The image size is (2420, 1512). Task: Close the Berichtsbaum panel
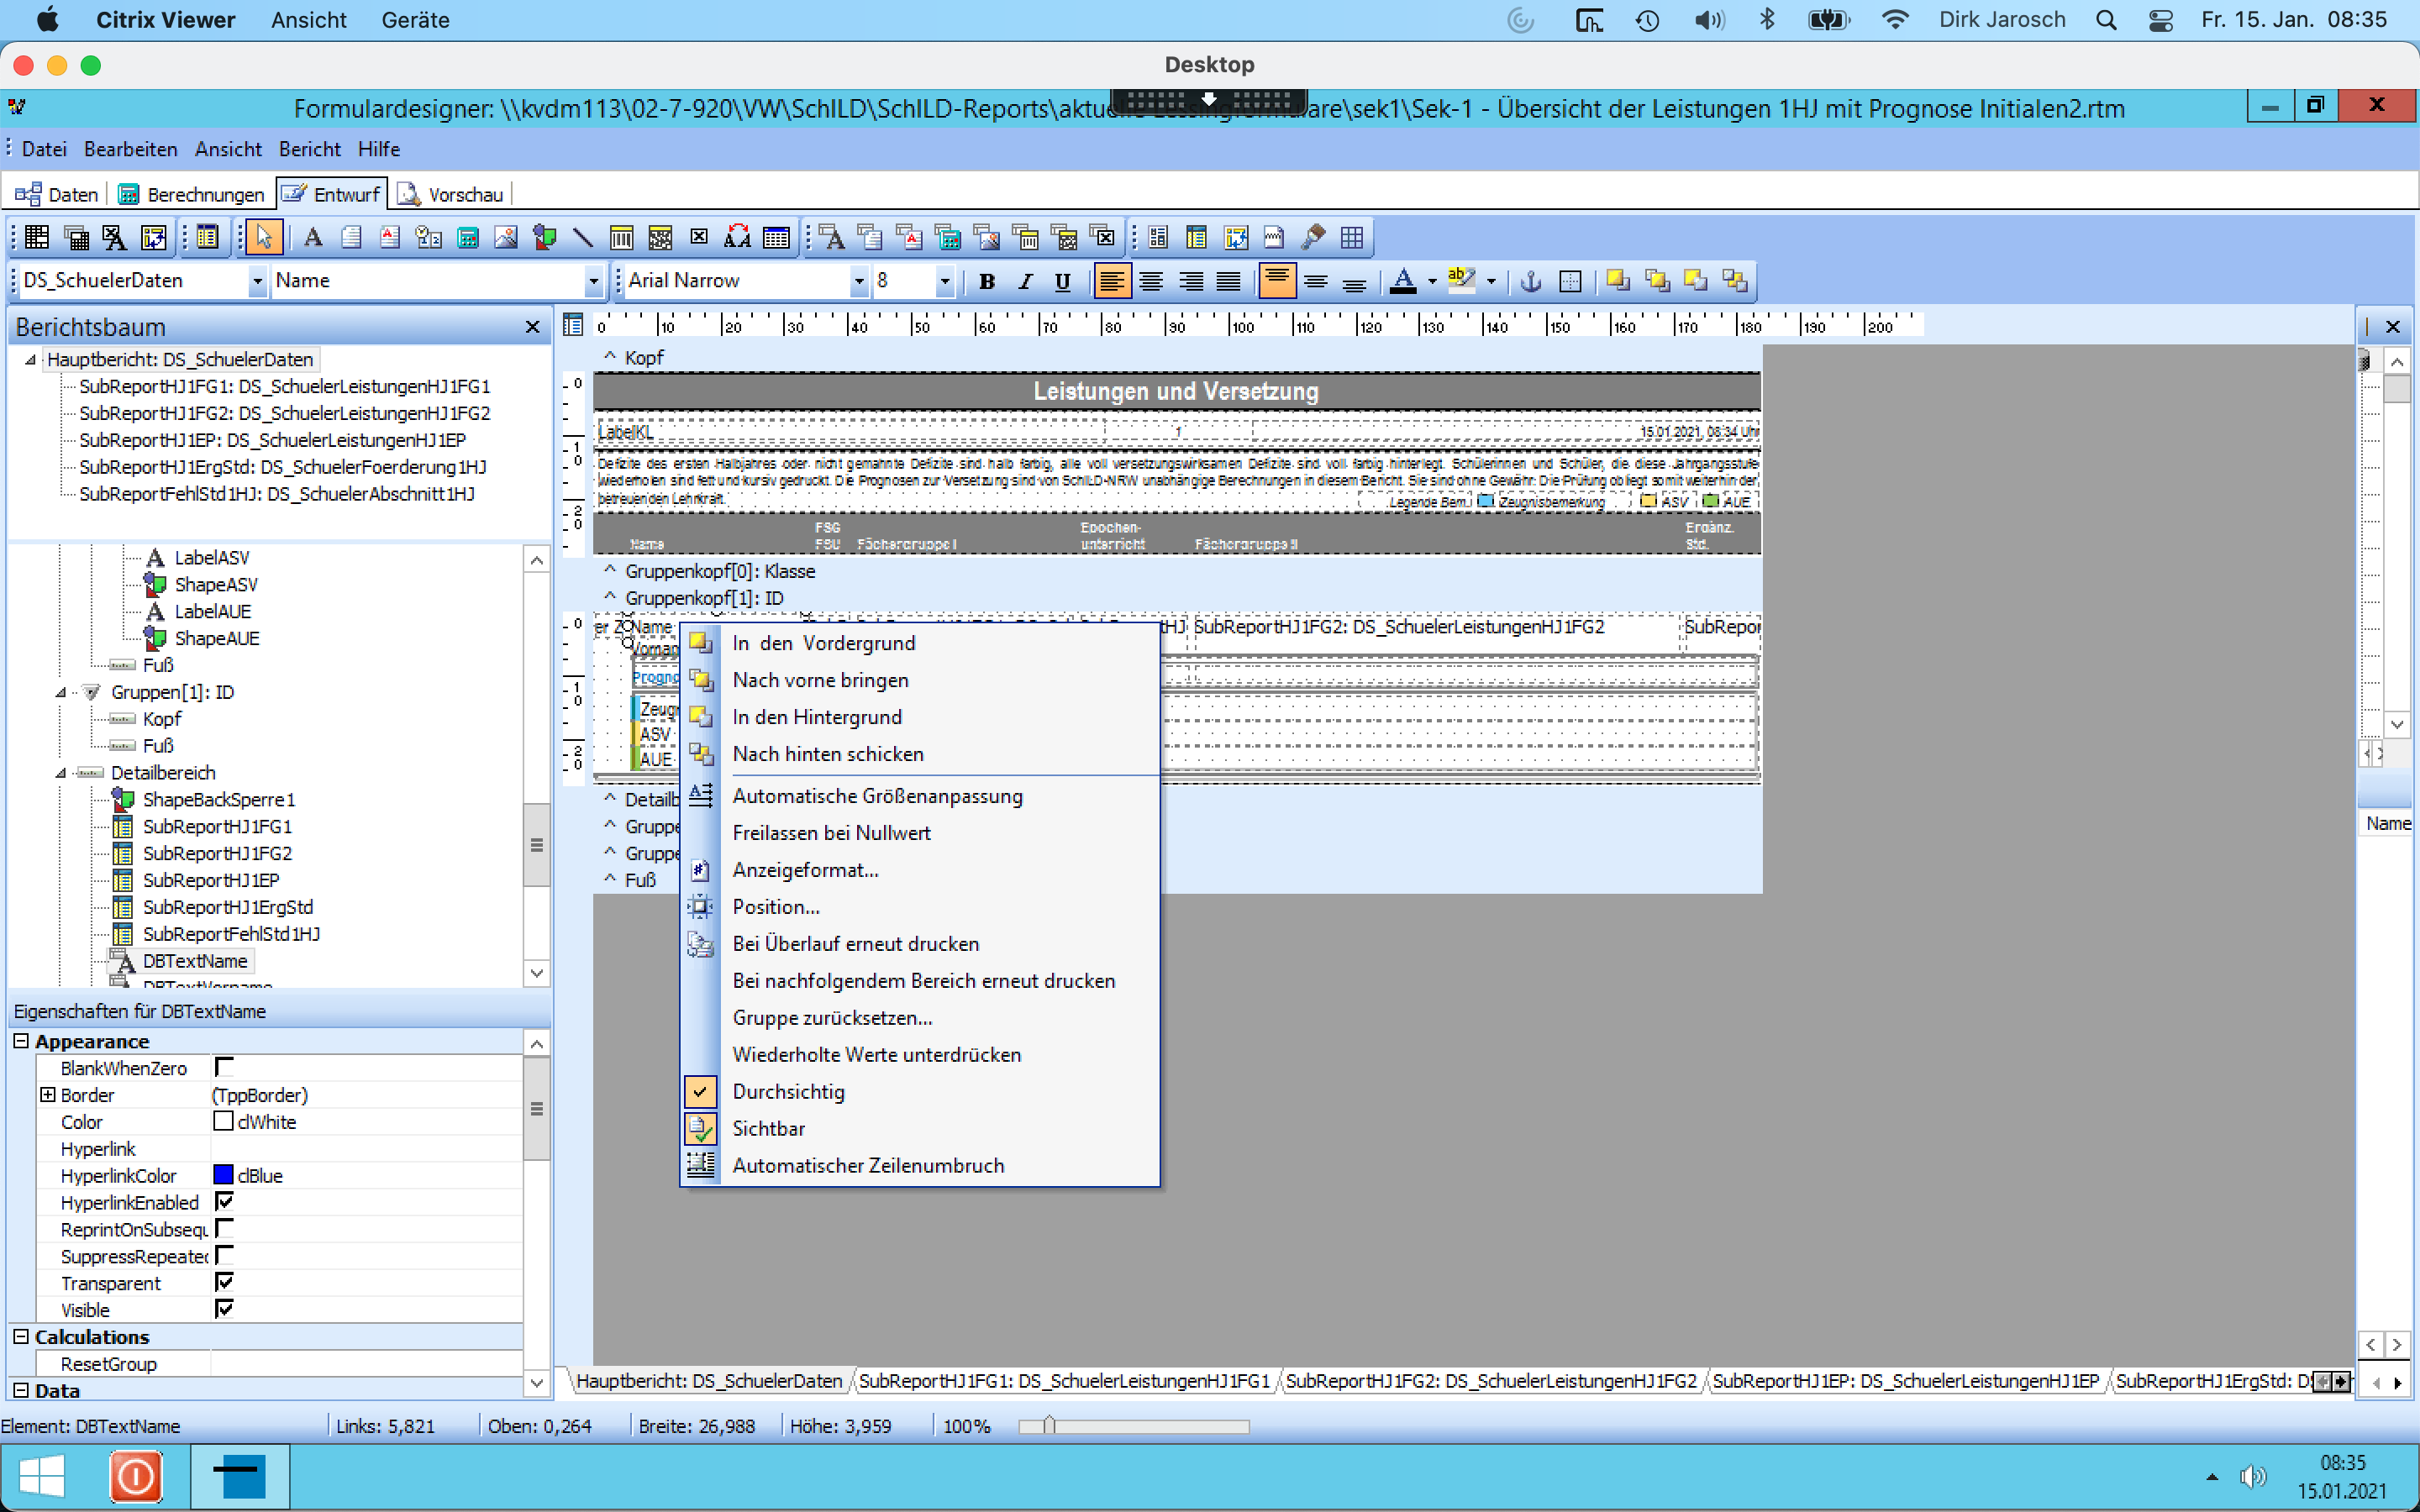(532, 327)
